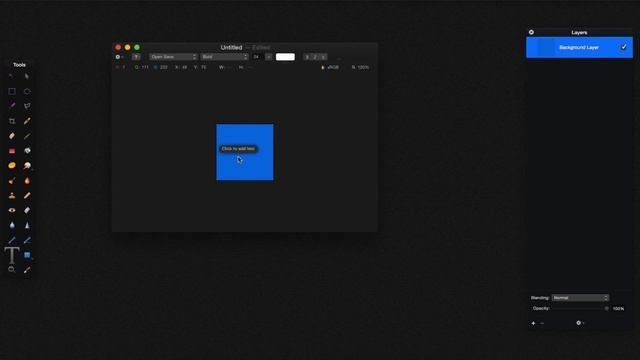The image size is (640, 360).
Task: Select the blue Shape tool
Action: 27,255
